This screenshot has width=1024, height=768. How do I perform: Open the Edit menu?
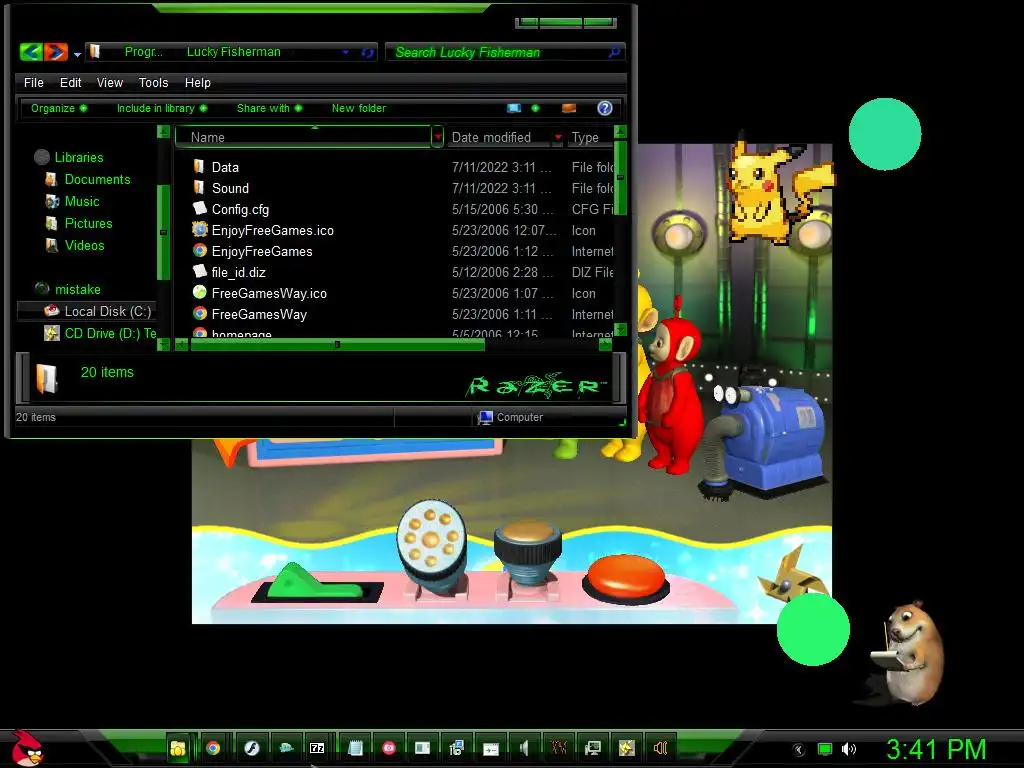click(x=71, y=82)
